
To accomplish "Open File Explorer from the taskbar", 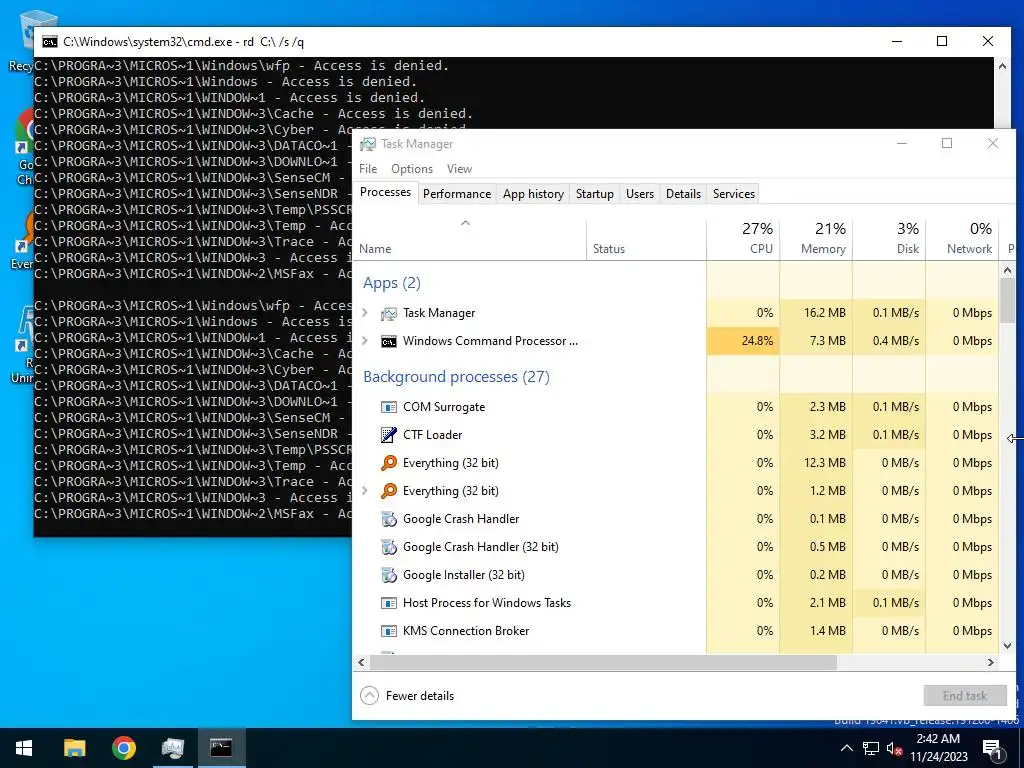I will click(74, 748).
